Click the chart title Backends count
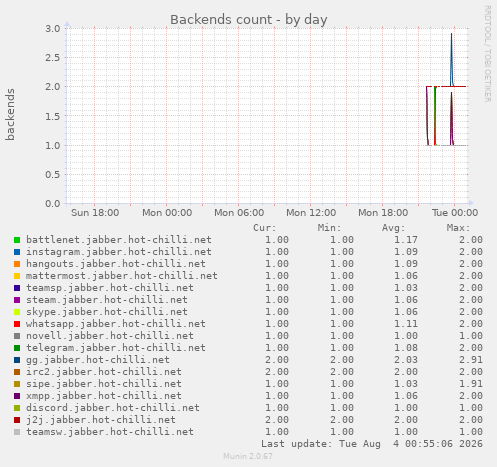The image size is (497, 467). [249, 20]
